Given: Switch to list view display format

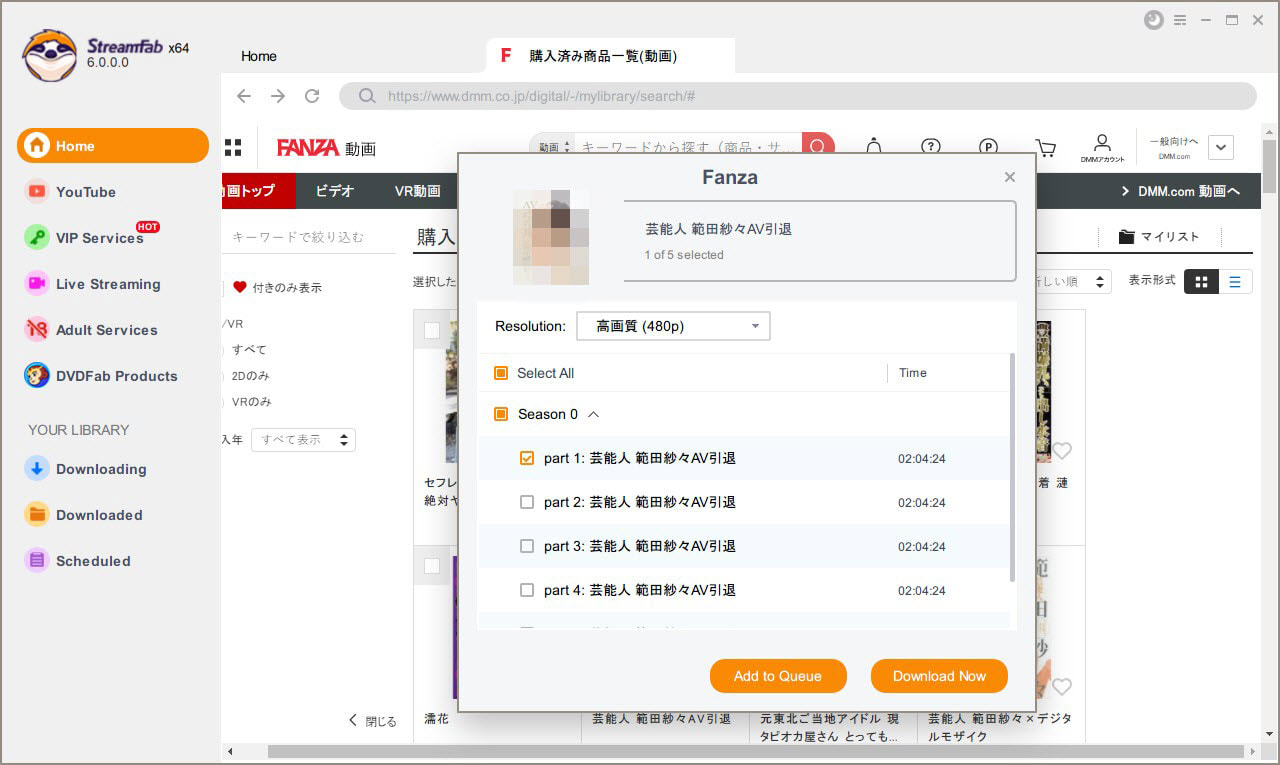Looking at the screenshot, I should tap(1235, 282).
